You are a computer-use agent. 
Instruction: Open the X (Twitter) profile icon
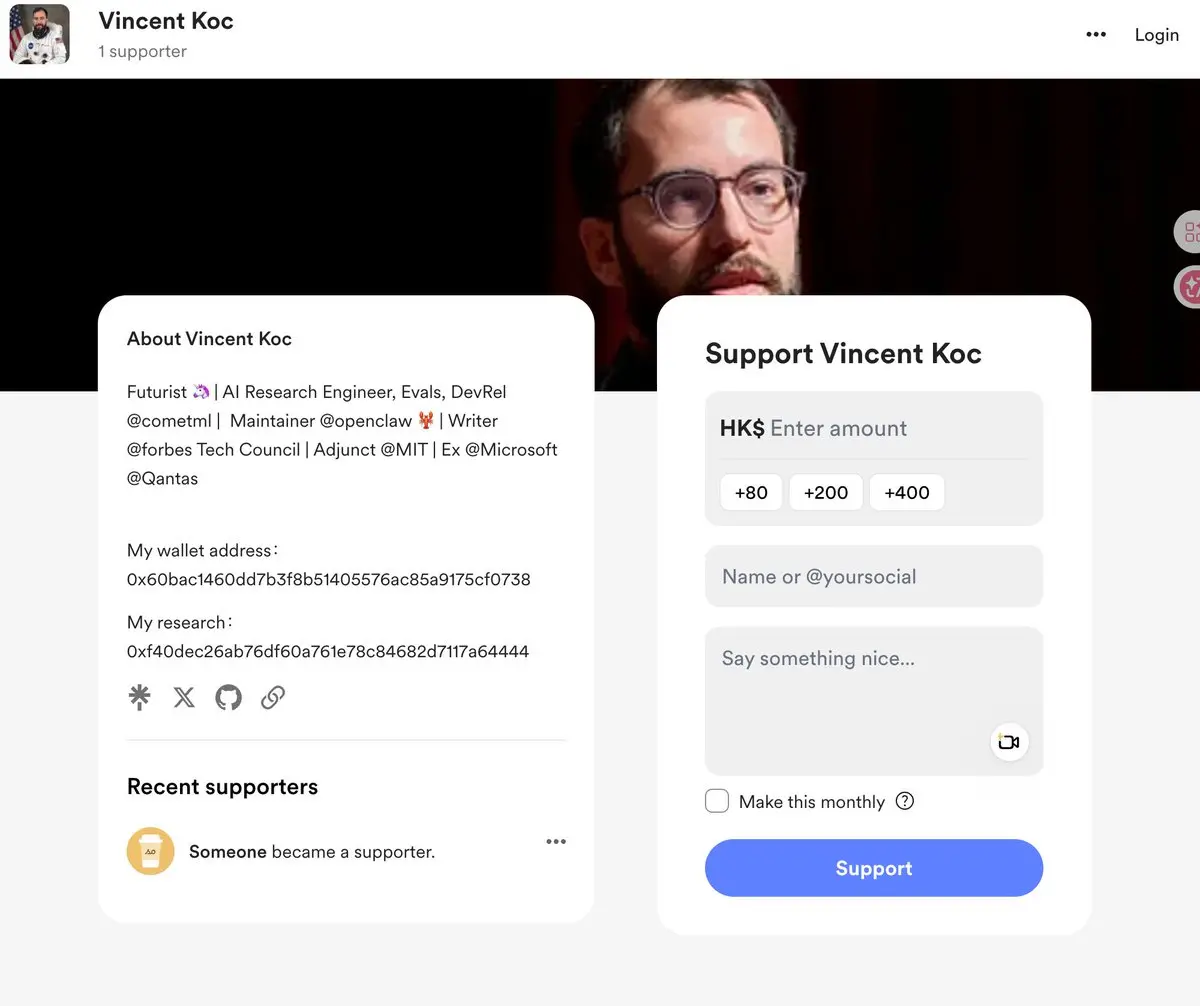(184, 697)
